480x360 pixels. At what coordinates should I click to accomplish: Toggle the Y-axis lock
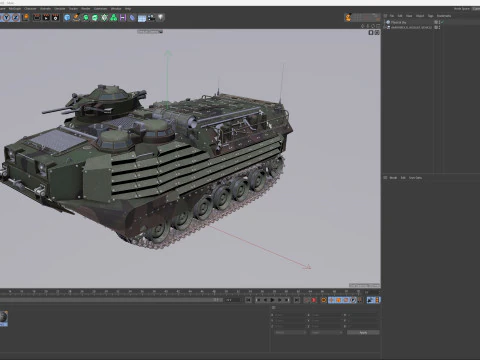(6, 17)
